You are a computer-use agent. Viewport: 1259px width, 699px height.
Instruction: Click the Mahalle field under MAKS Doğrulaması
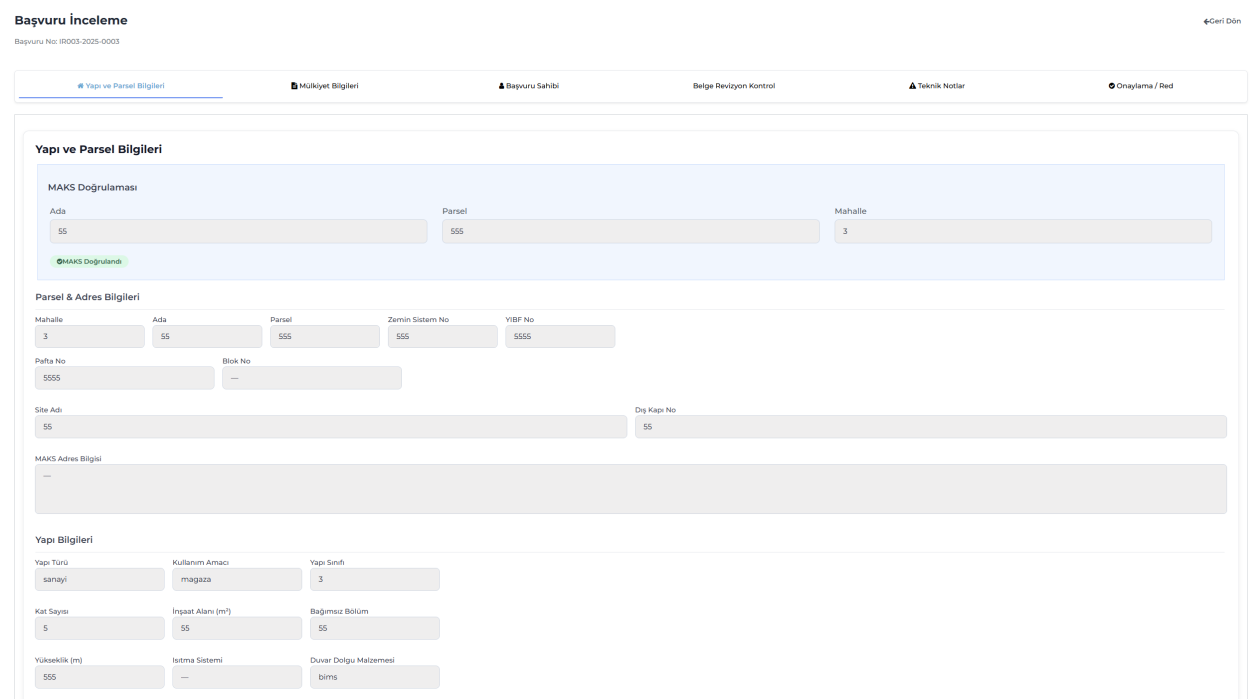pos(1022,231)
